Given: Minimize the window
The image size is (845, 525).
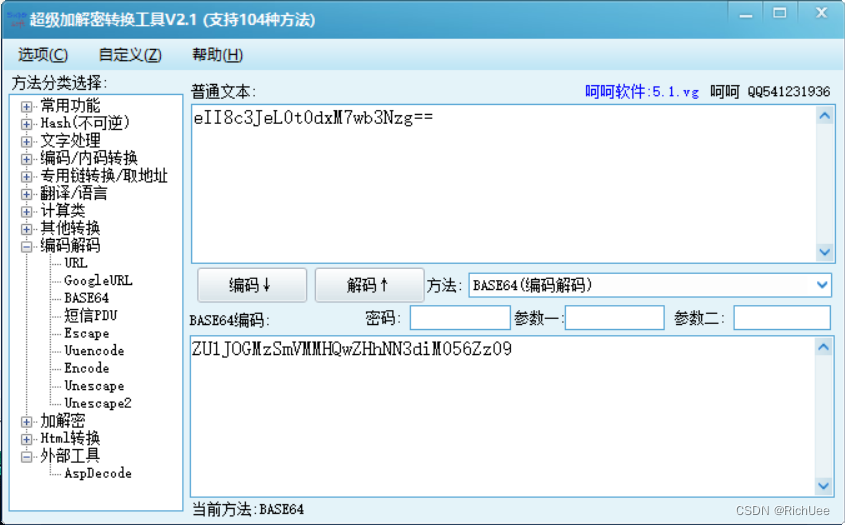Looking at the screenshot, I should click(746, 15).
